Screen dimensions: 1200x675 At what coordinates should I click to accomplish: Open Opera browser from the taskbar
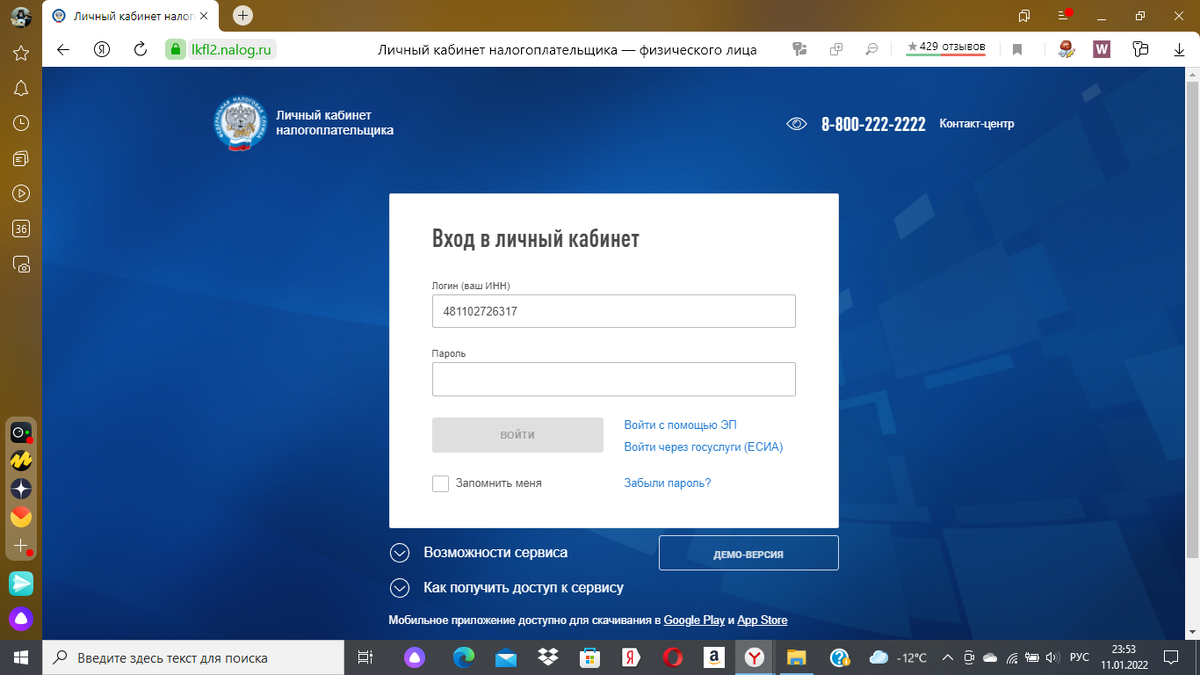click(x=673, y=658)
